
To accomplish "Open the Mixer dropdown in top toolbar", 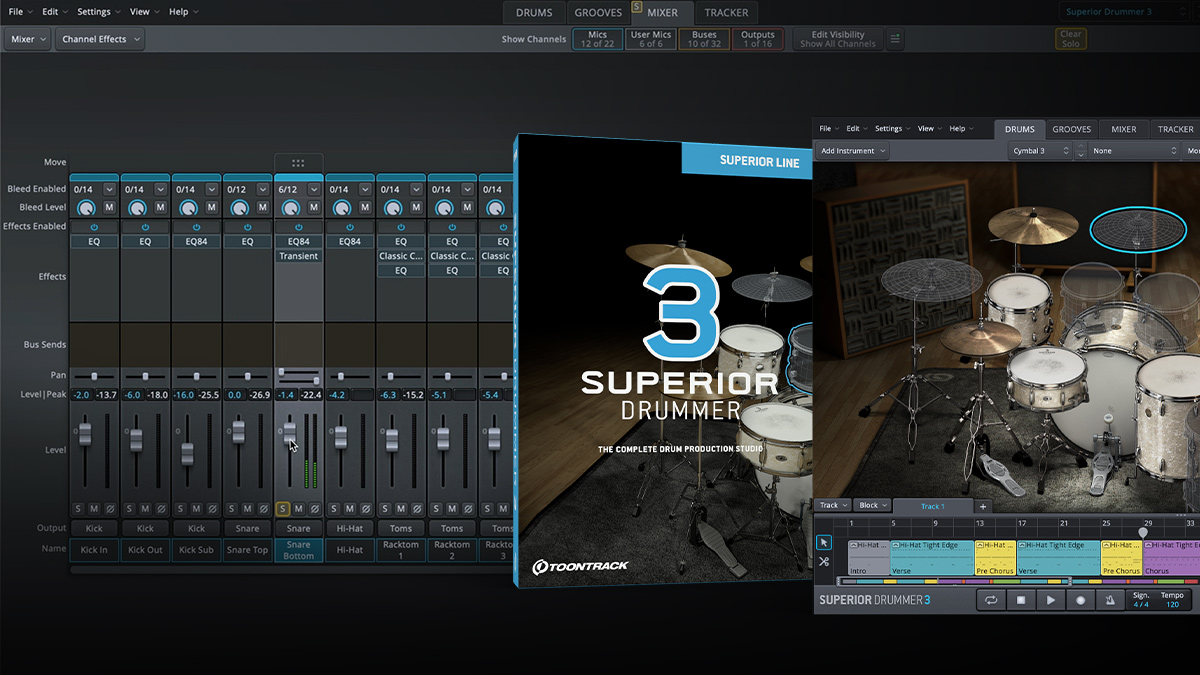I will 28,39.
